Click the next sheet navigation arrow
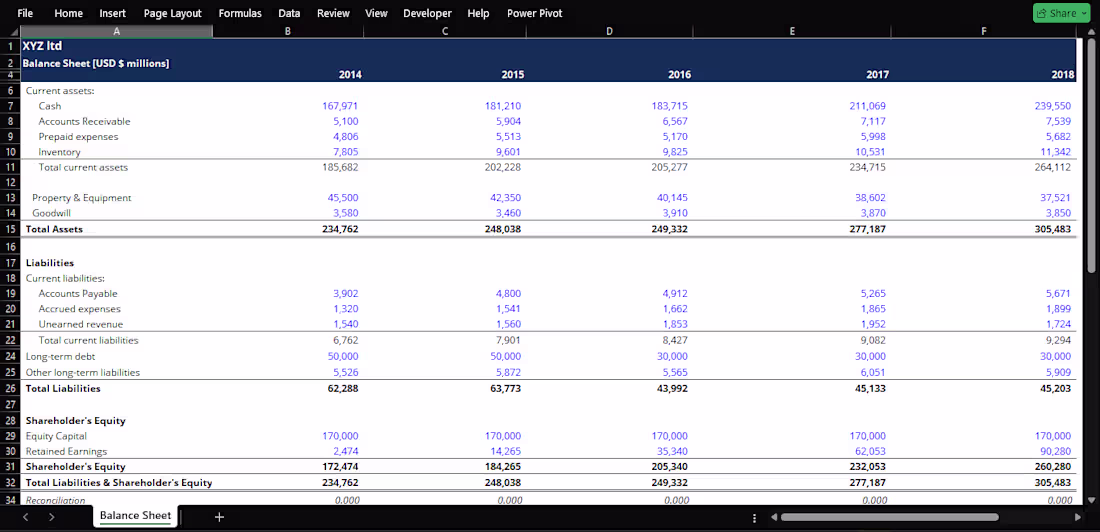1100x532 pixels. 52,517
